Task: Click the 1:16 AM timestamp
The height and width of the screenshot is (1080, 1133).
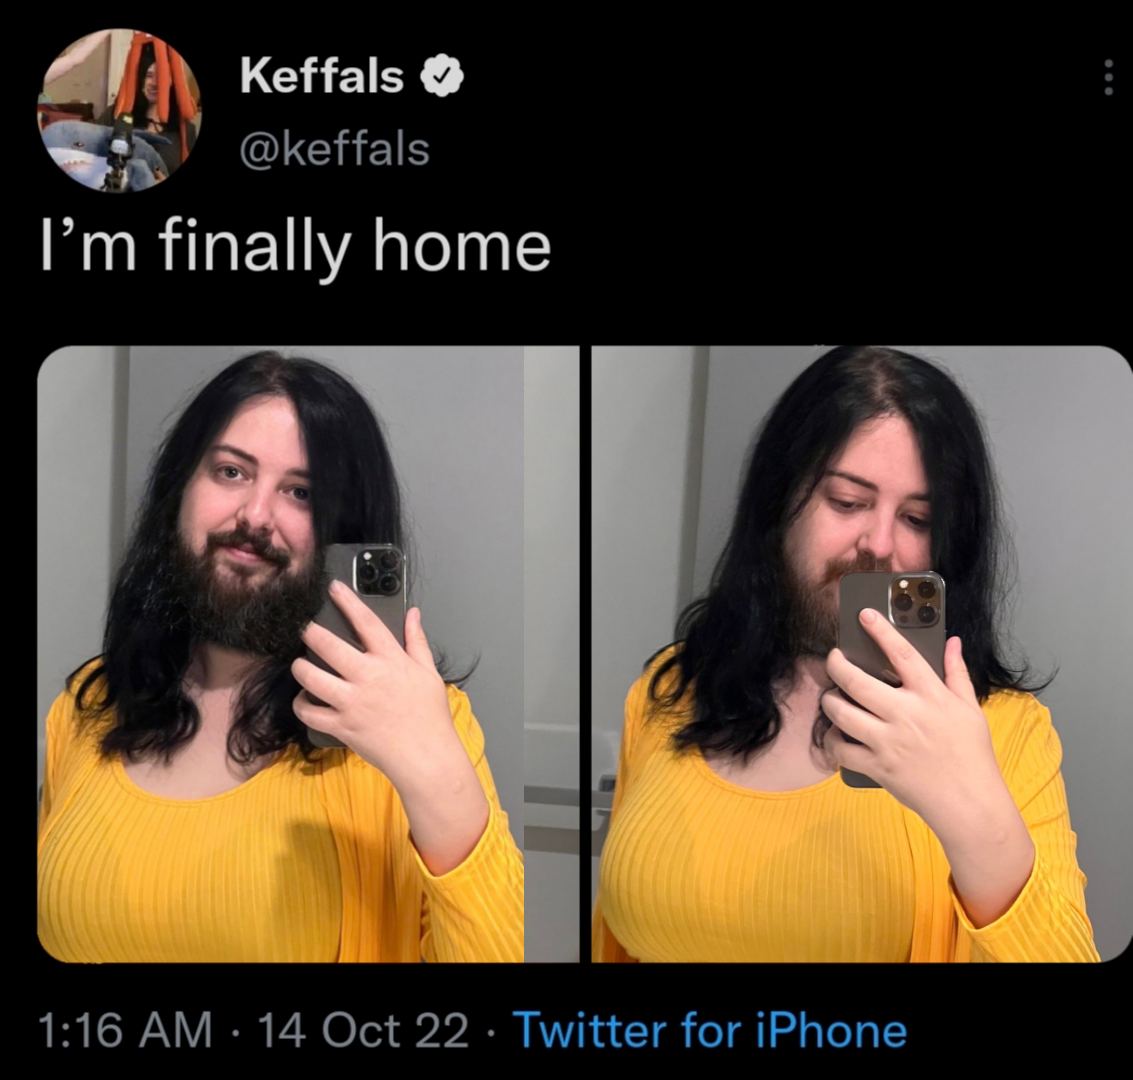Action: [x=124, y=1031]
